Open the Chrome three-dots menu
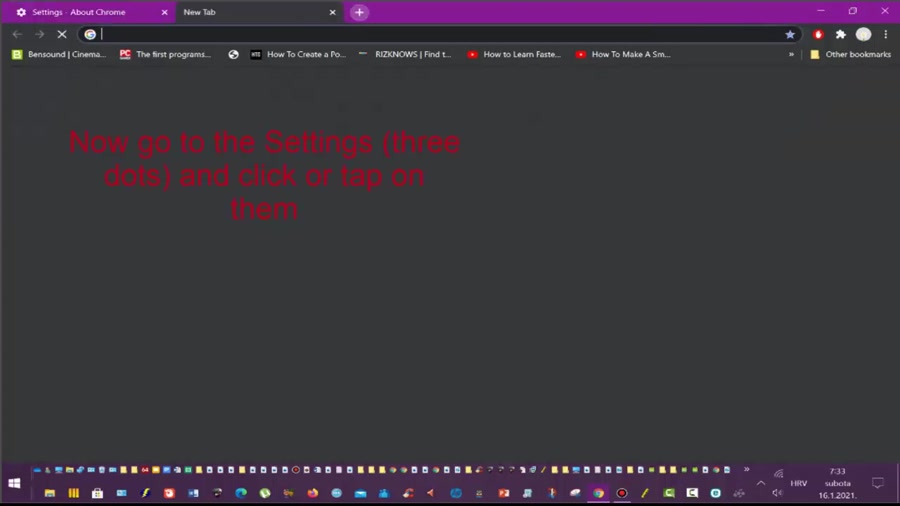900x506 pixels. pyautogui.click(x=885, y=34)
